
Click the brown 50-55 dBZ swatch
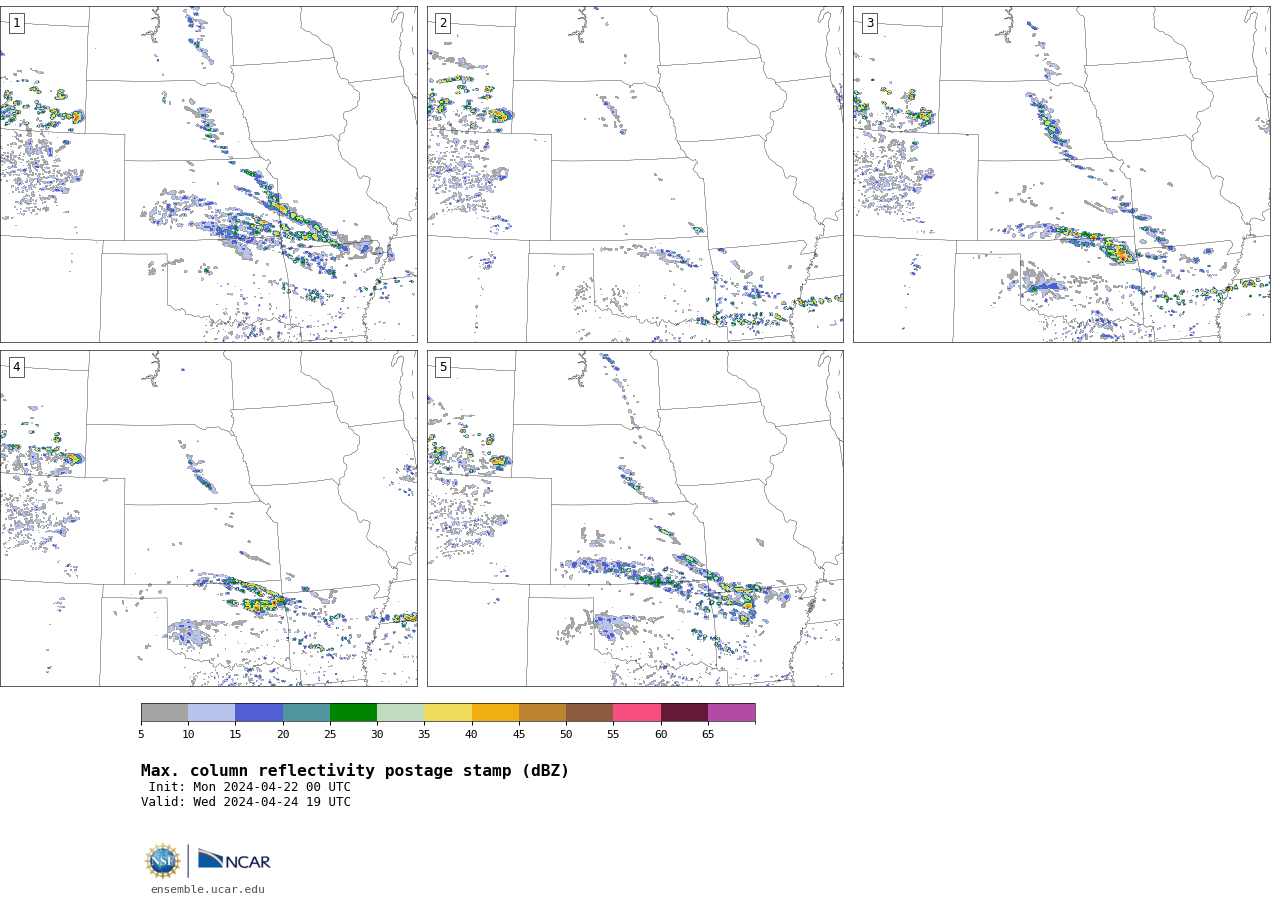click(589, 712)
